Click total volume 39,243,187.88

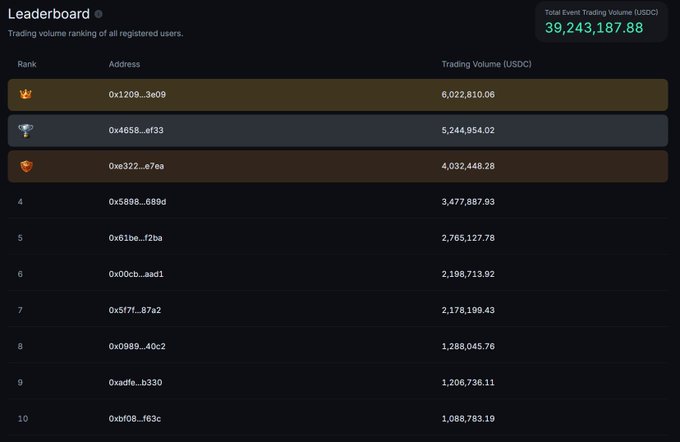click(594, 28)
